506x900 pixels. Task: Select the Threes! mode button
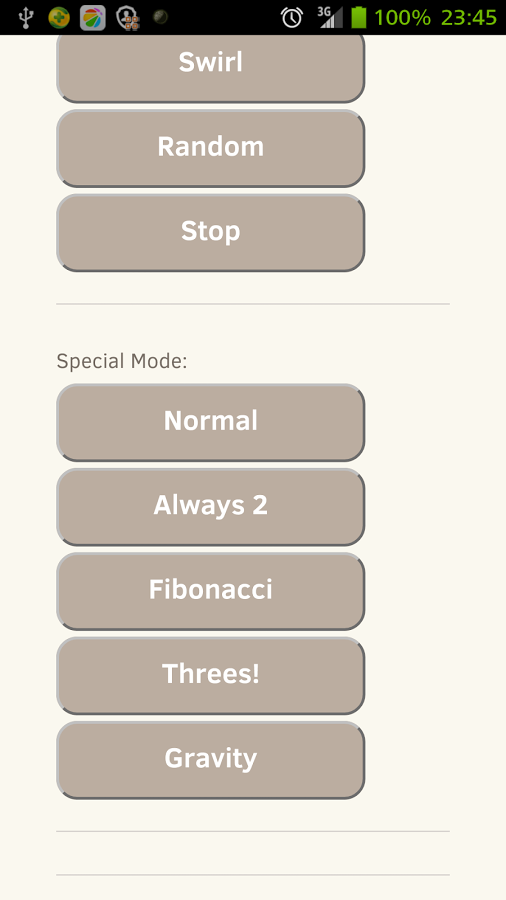click(x=211, y=676)
